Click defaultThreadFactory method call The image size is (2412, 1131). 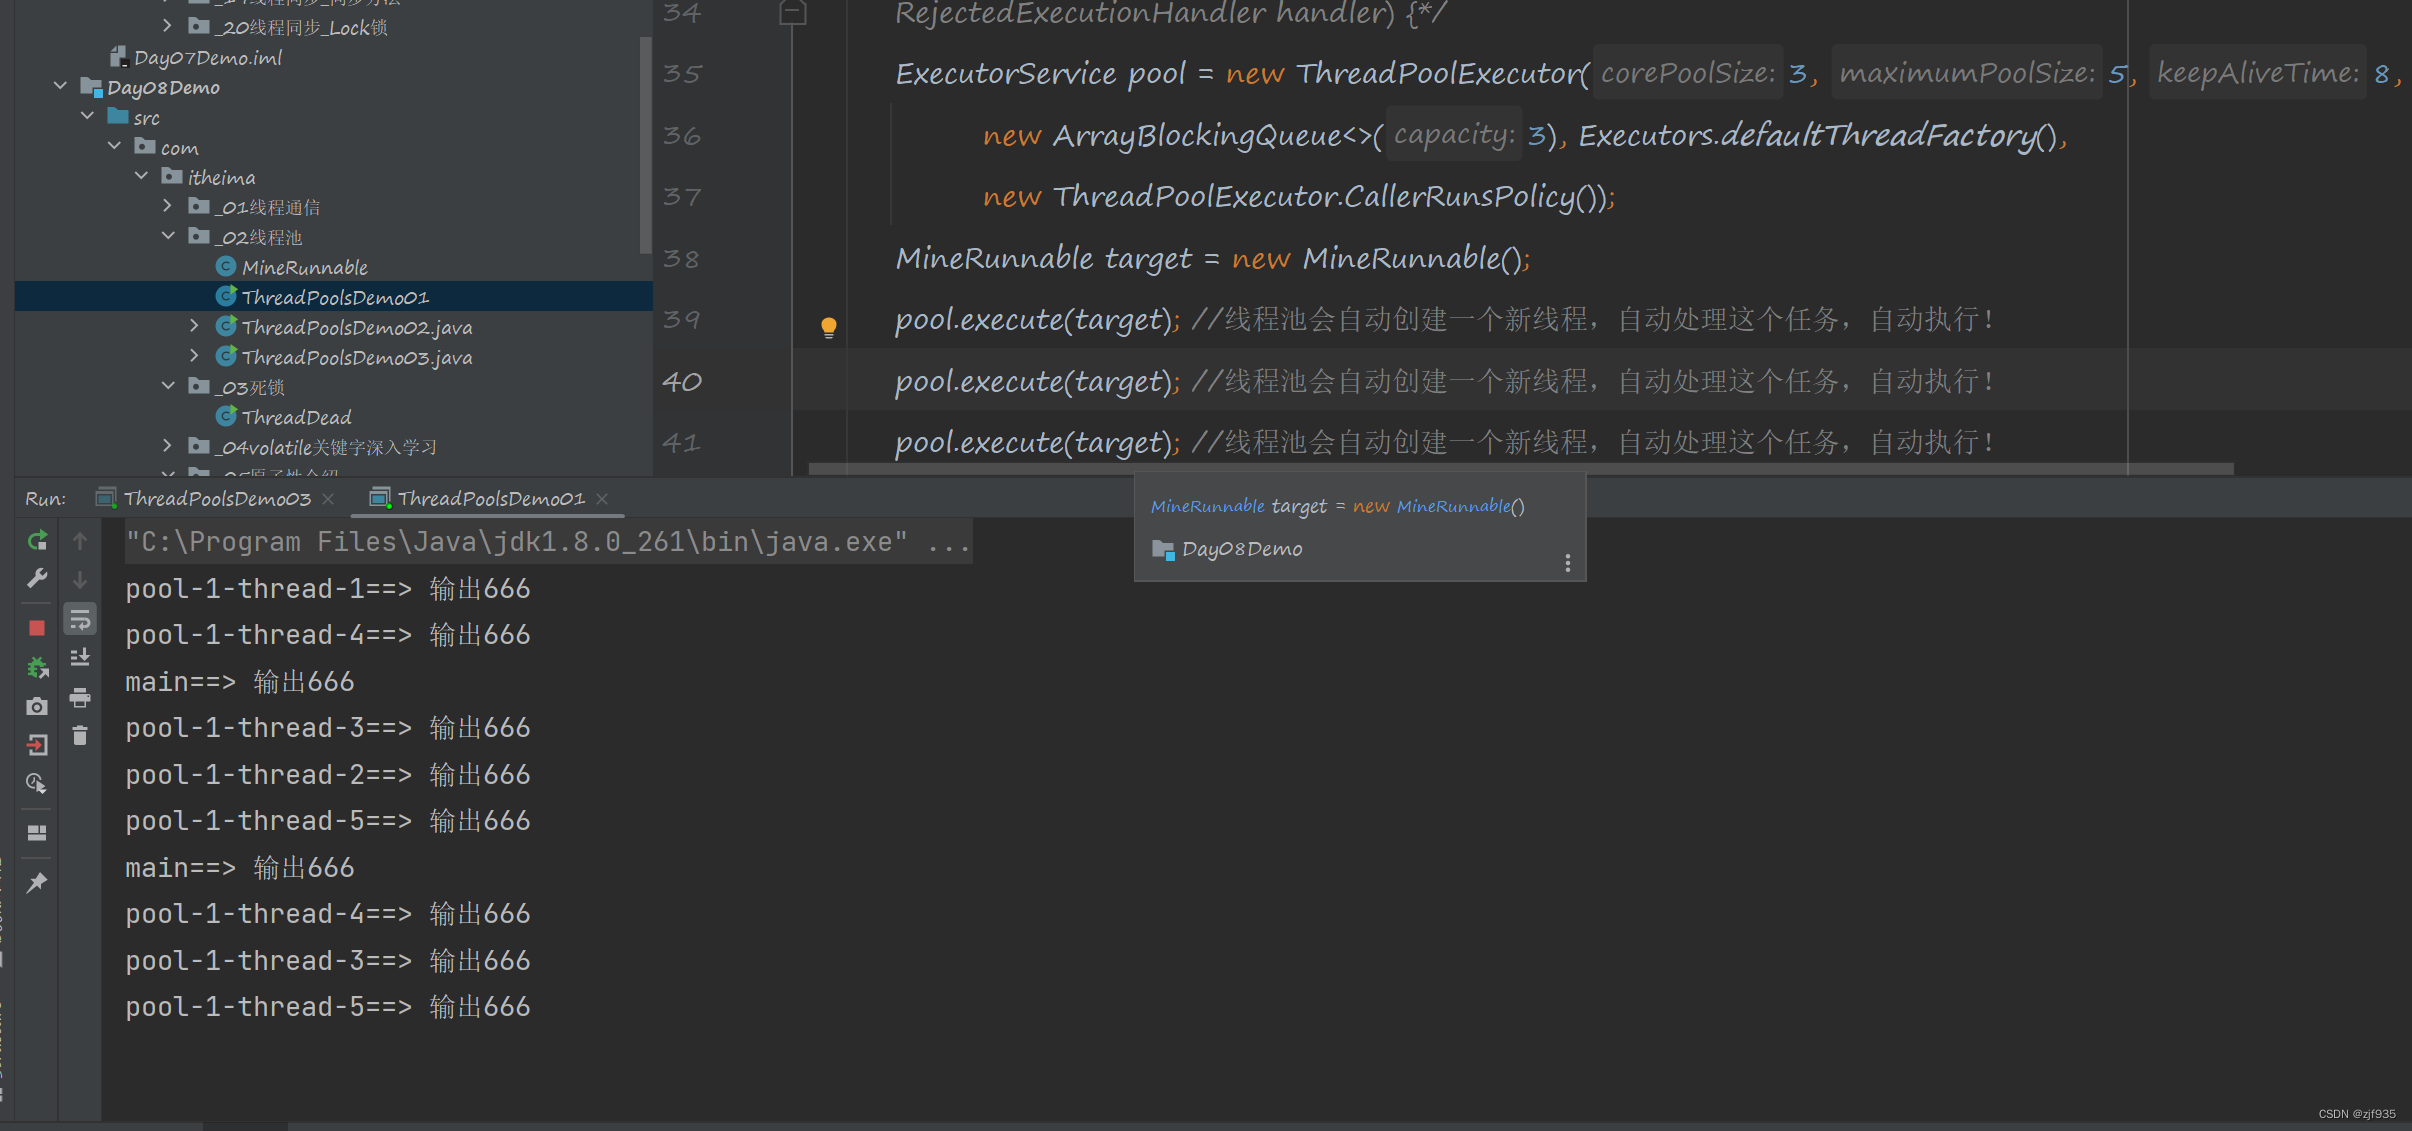point(1877,135)
